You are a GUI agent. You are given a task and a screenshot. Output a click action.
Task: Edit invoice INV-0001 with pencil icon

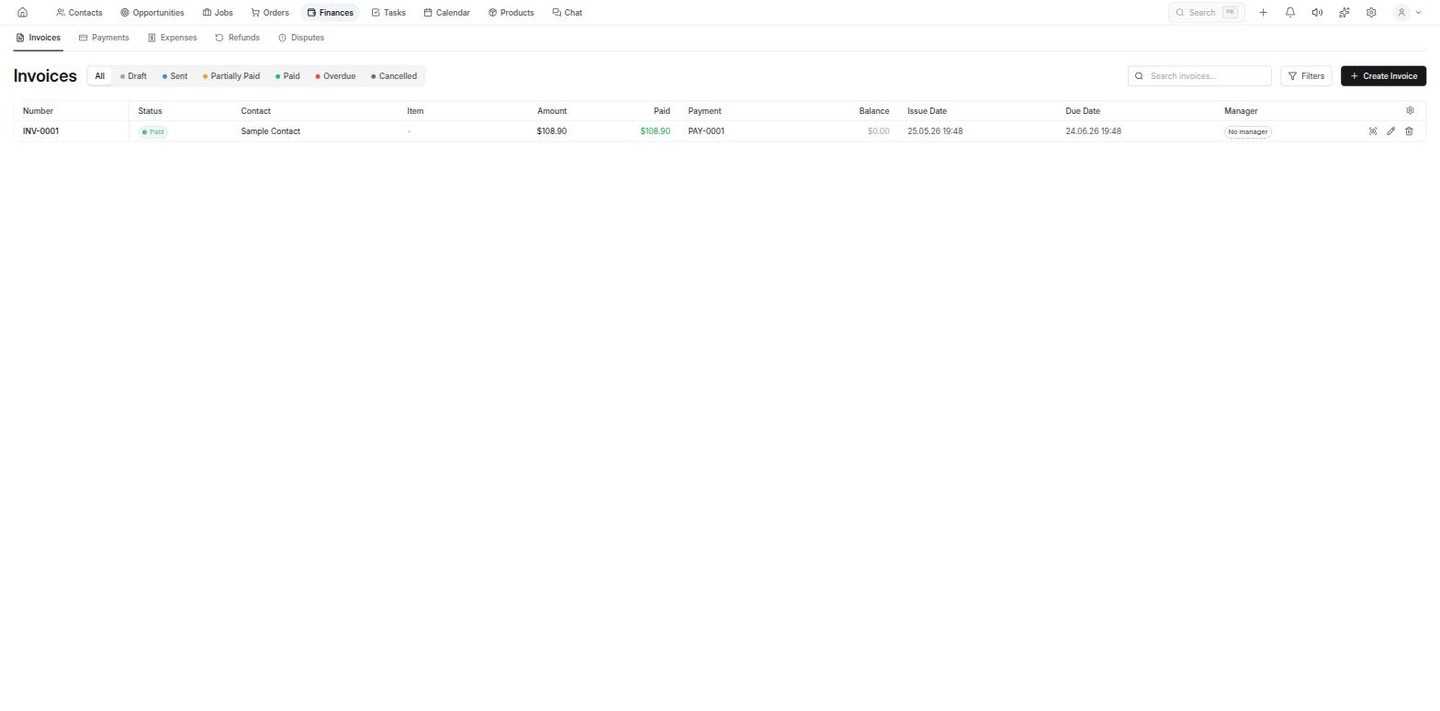pyautogui.click(x=1391, y=131)
